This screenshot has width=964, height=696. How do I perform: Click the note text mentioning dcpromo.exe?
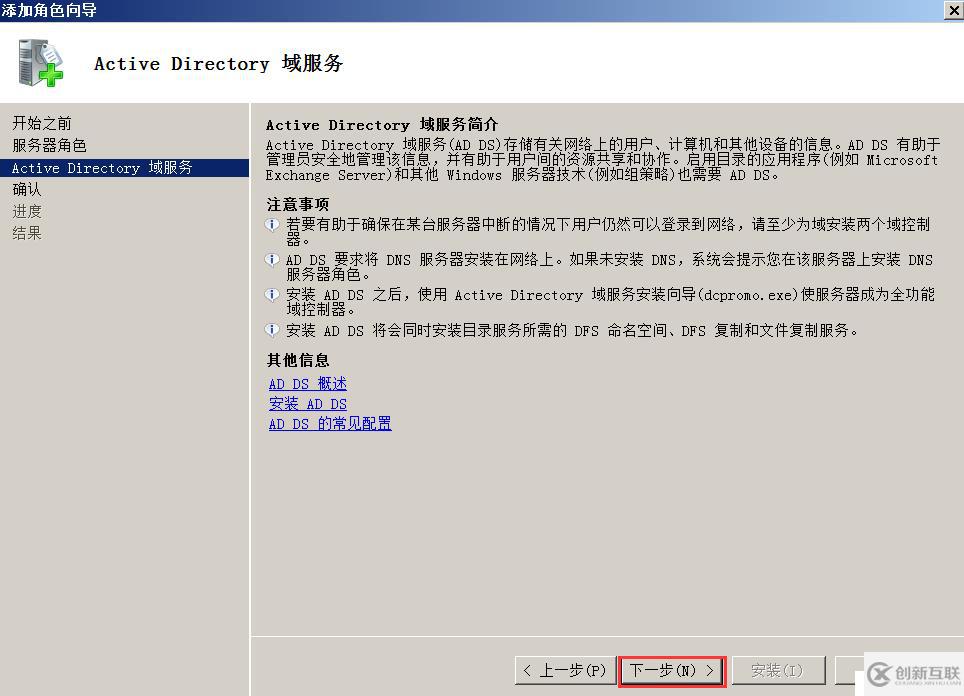(610, 302)
